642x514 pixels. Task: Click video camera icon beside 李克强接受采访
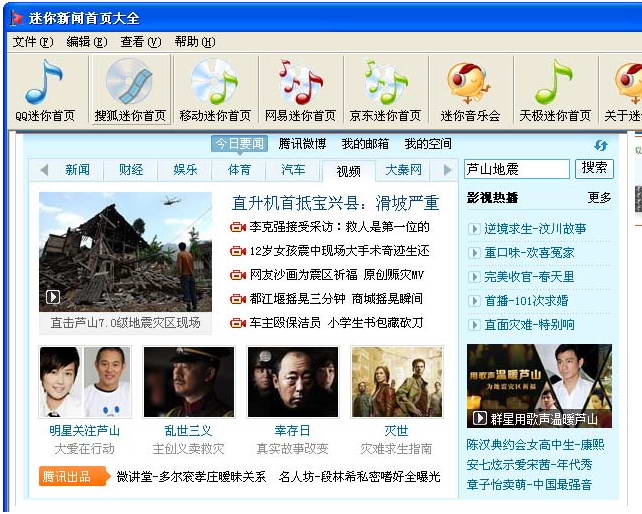(237, 227)
